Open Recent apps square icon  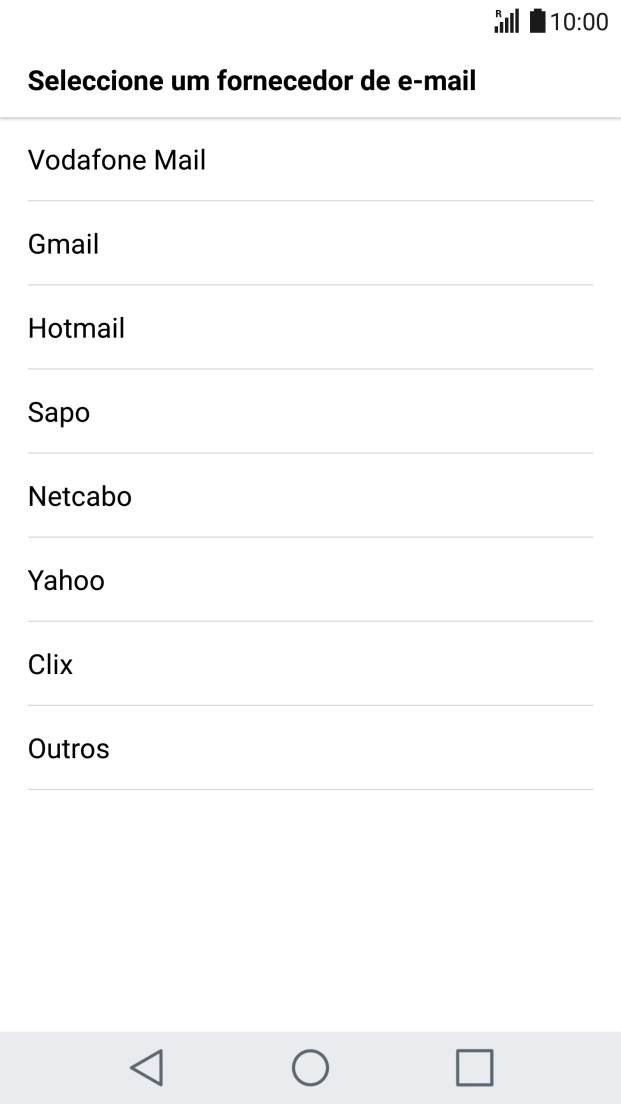pyautogui.click(x=474, y=1067)
